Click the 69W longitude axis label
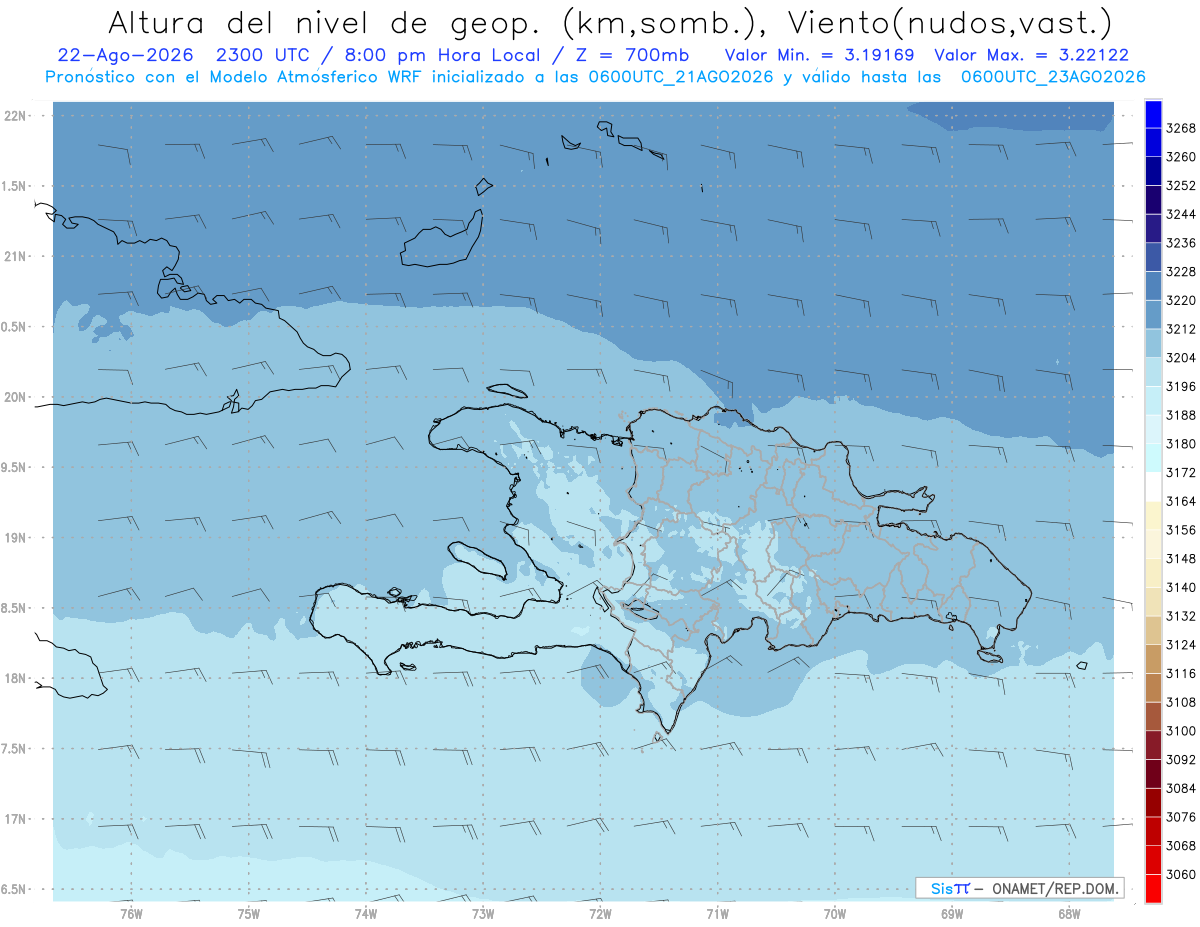Image resolution: width=1200 pixels, height=927 pixels. [952, 913]
